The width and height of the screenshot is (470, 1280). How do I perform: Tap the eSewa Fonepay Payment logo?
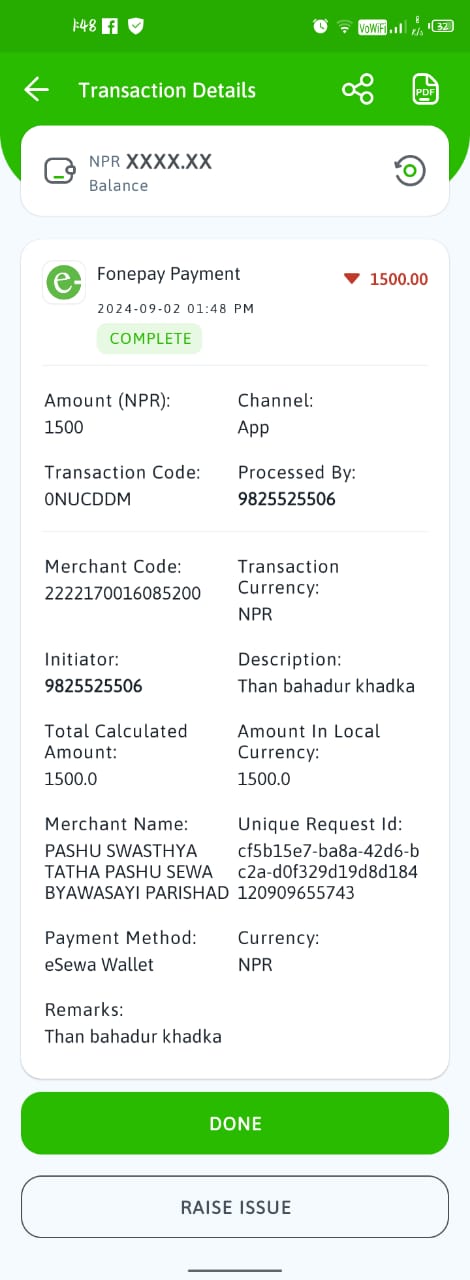tap(64, 282)
